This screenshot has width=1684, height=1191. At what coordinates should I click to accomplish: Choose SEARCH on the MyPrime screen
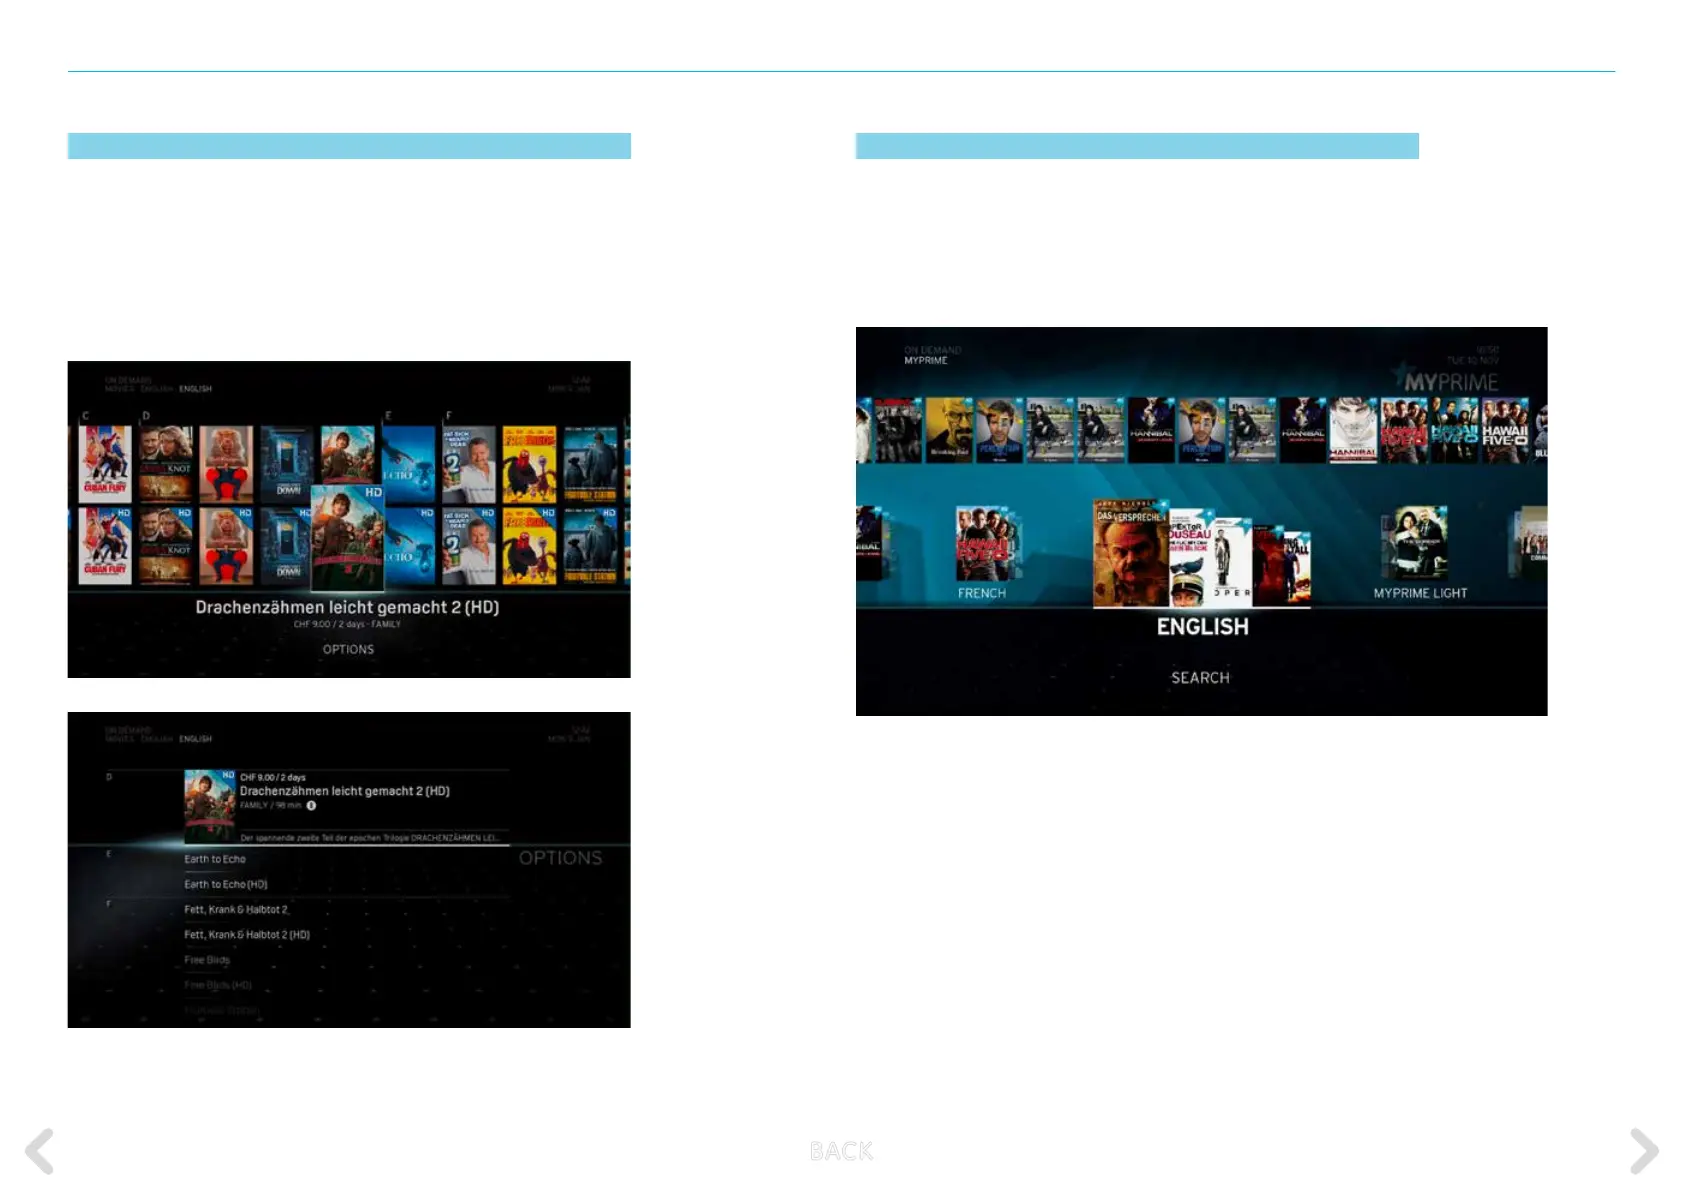point(1200,678)
